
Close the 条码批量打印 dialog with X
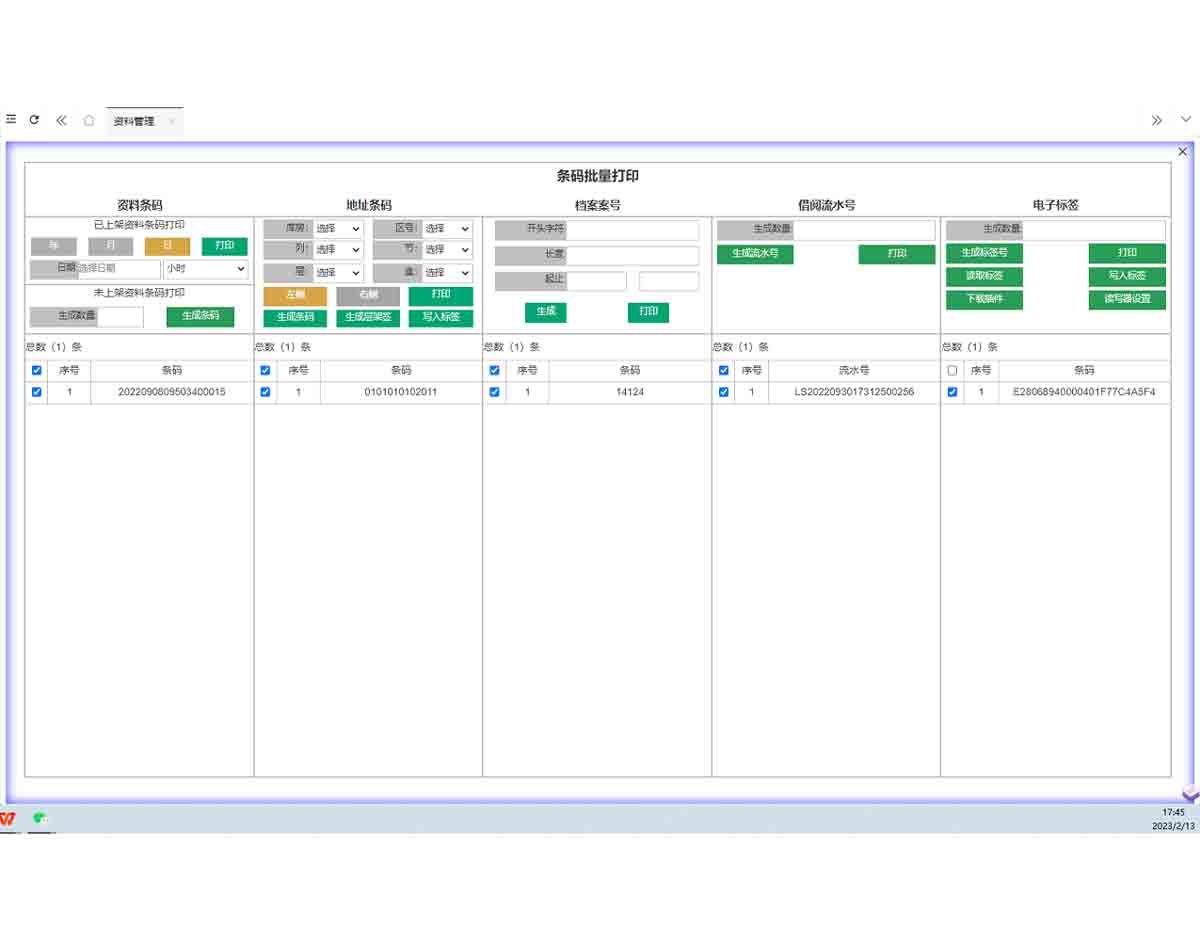(x=1182, y=152)
